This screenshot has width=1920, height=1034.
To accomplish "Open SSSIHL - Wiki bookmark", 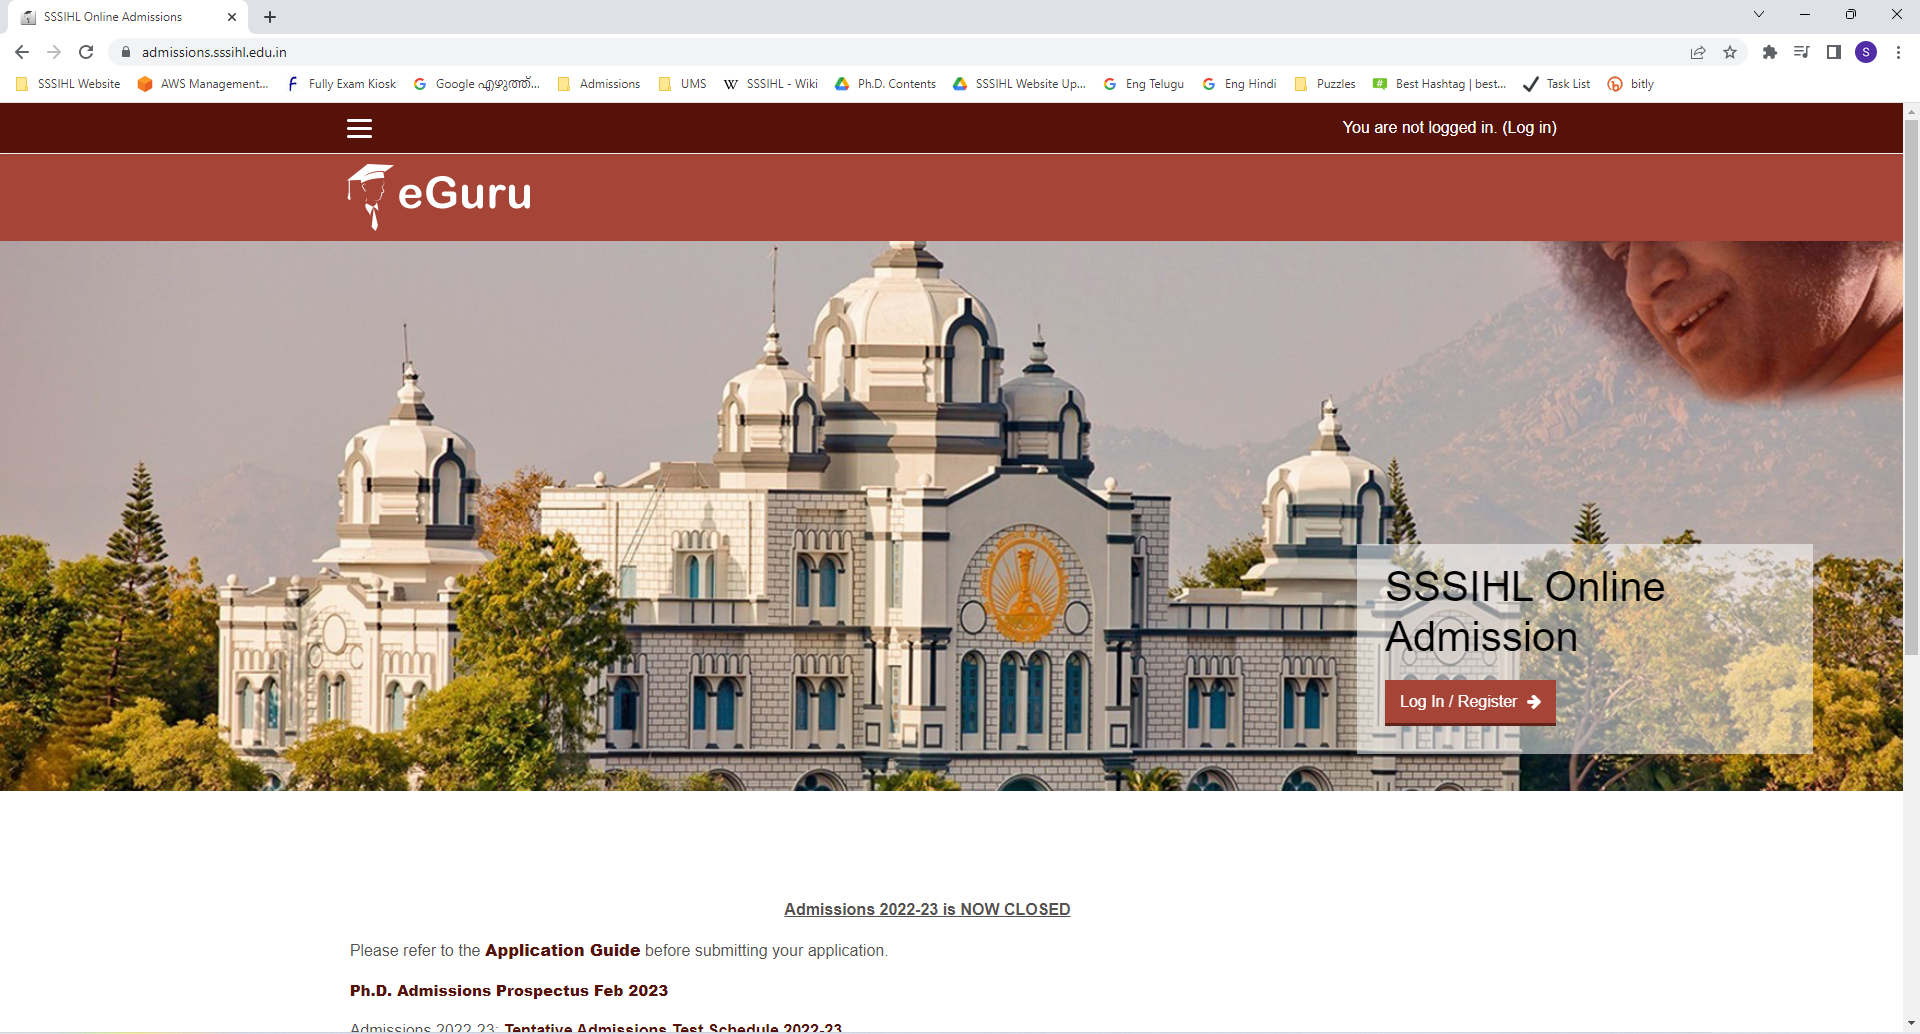I will click(x=771, y=84).
